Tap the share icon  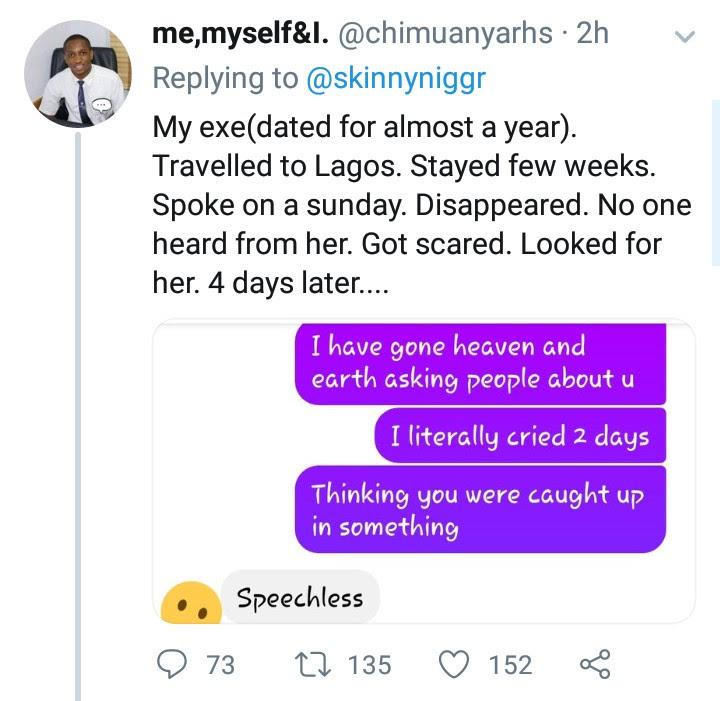tap(593, 664)
